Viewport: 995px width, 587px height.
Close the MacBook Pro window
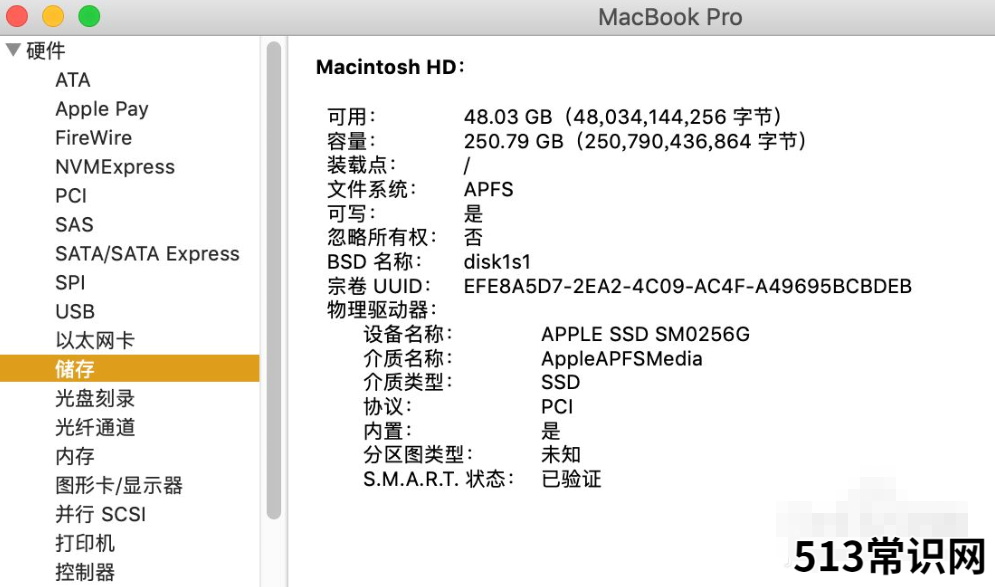[17, 16]
